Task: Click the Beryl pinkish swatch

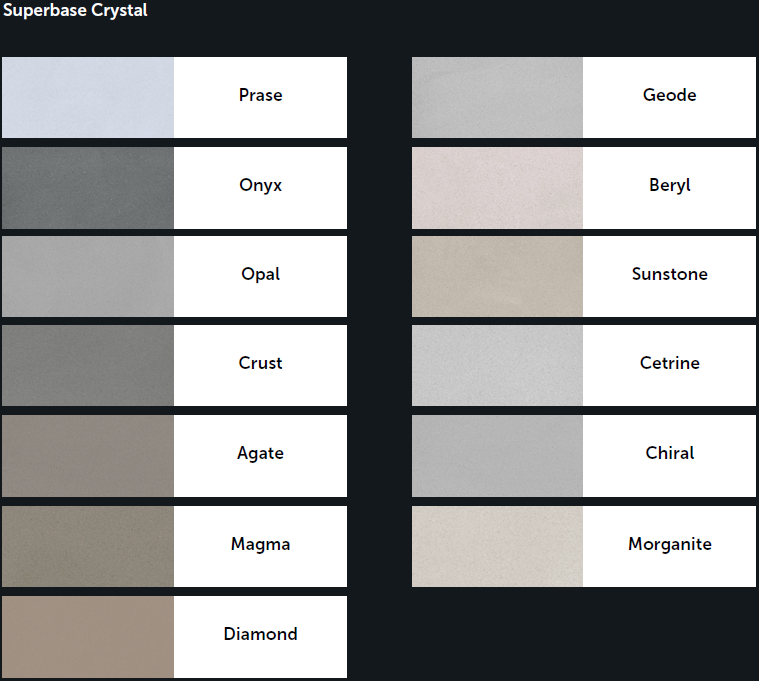Action: click(x=497, y=187)
